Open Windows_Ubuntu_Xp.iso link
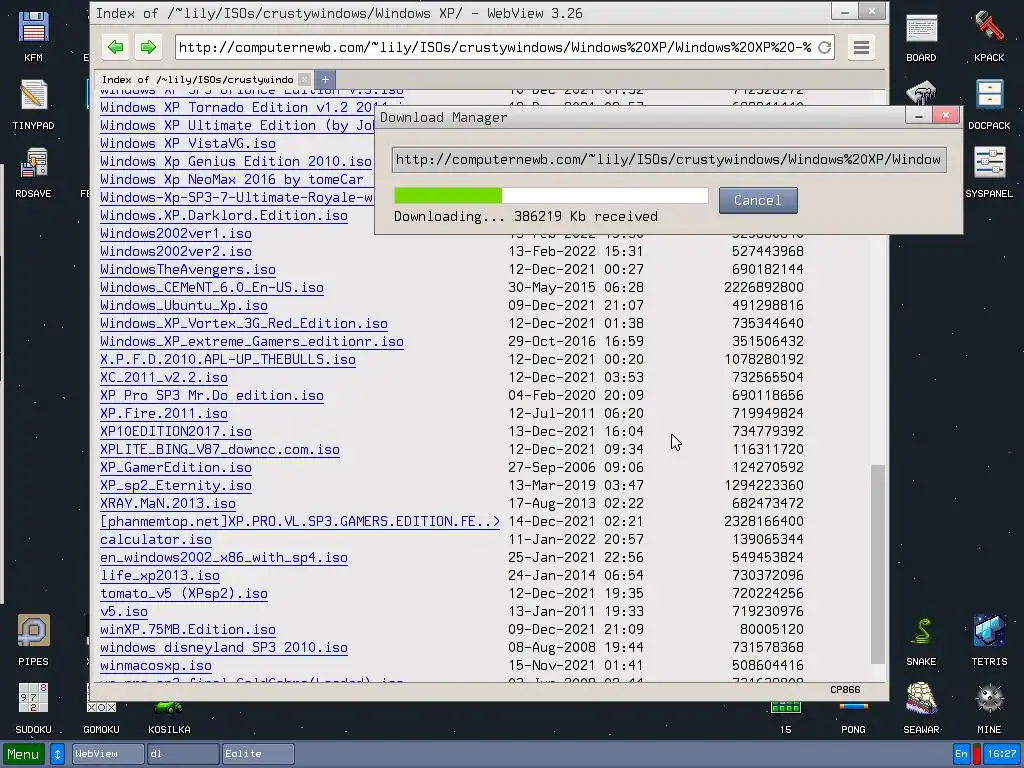 [184, 306]
